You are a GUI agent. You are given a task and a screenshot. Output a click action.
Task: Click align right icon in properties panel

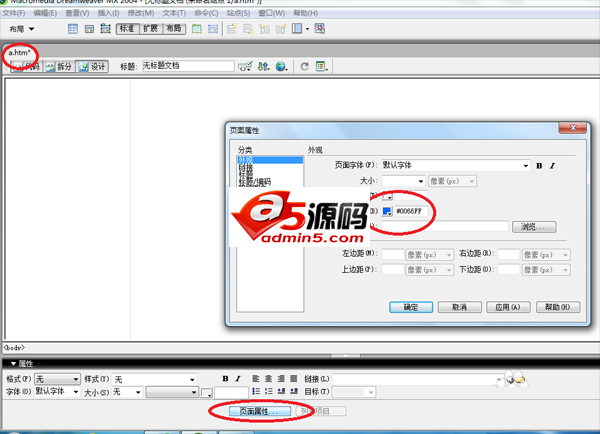point(281,379)
